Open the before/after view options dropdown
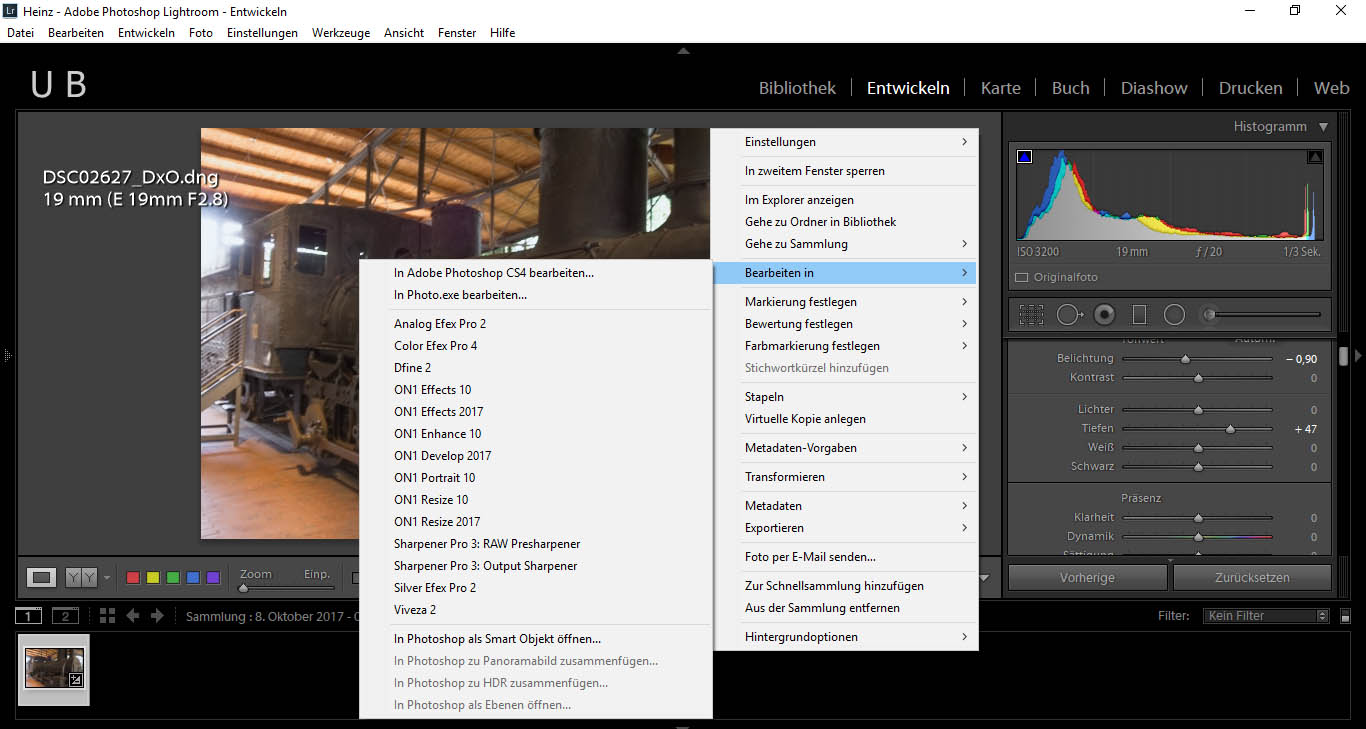This screenshot has width=1366, height=729. tap(107, 578)
